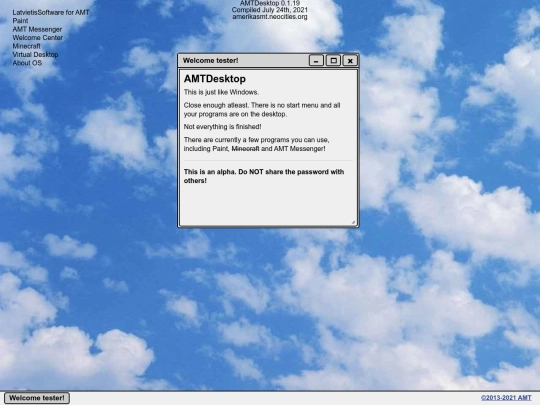Open AMT Messenger program
540x405 pixels.
click(x=37, y=29)
